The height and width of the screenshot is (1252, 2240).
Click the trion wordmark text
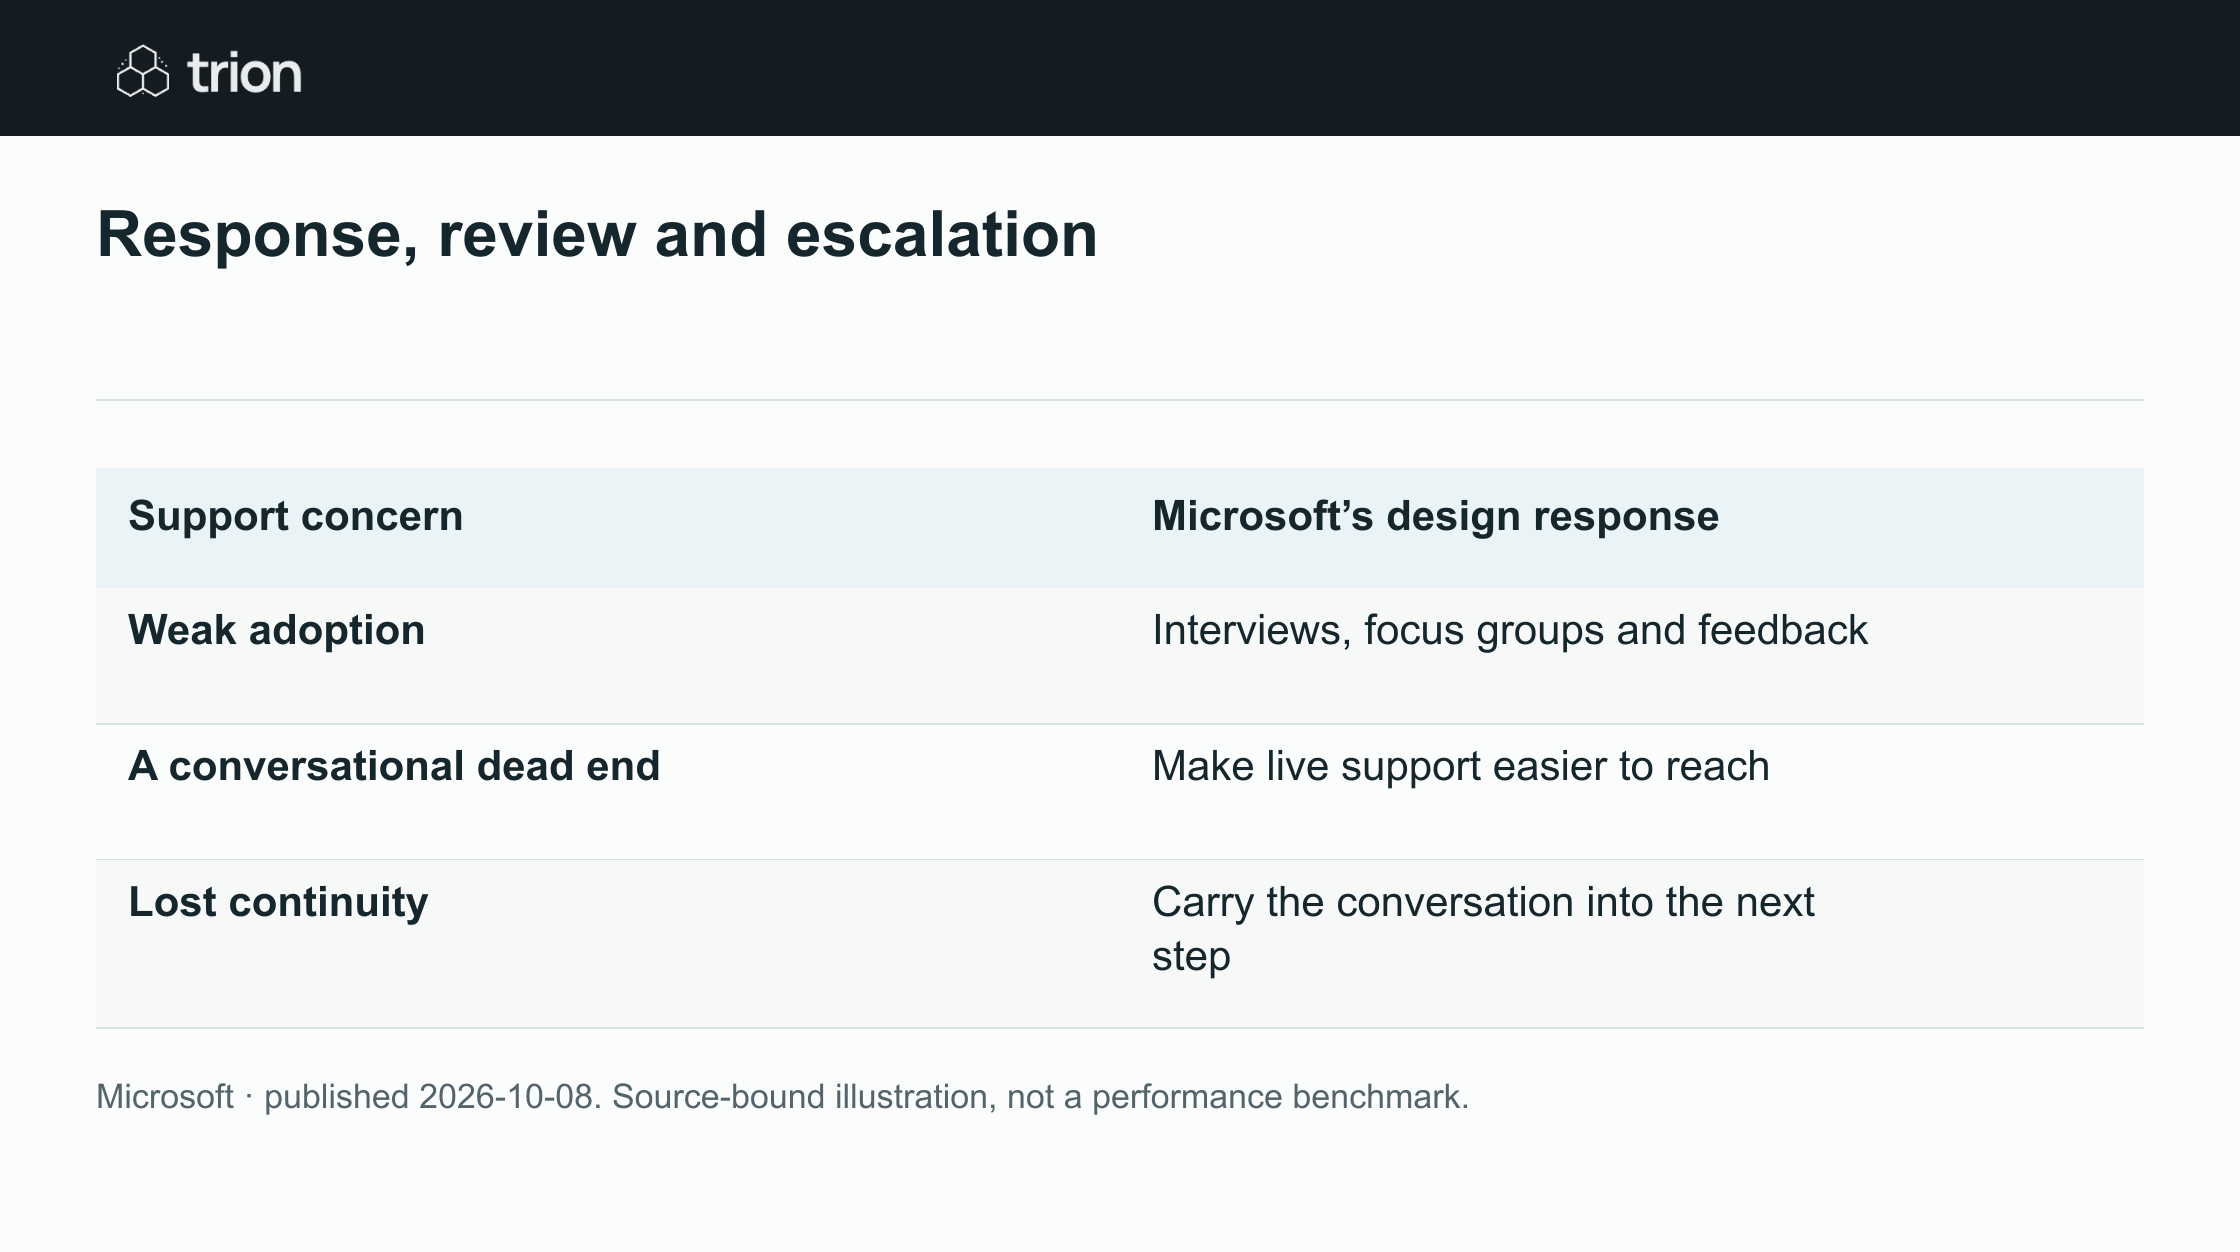click(x=244, y=74)
